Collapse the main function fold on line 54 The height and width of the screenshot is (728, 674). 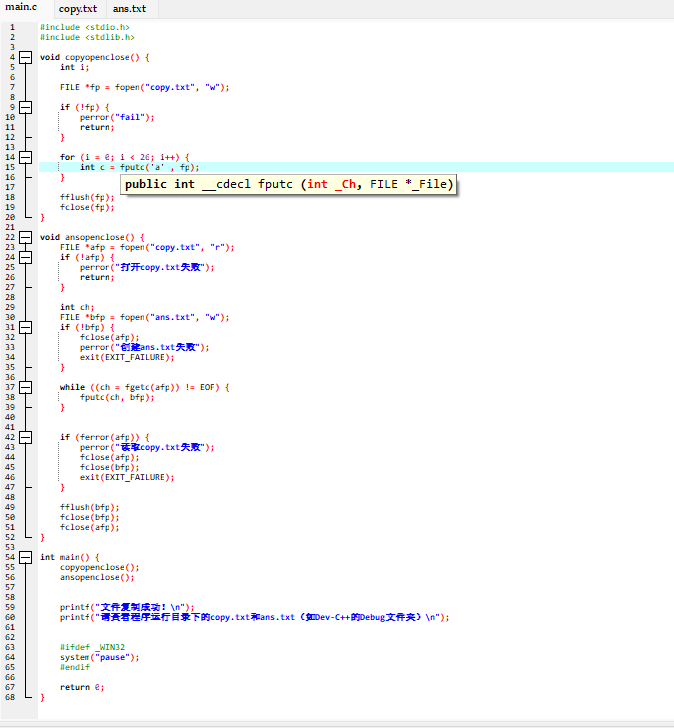[x=26, y=557]
